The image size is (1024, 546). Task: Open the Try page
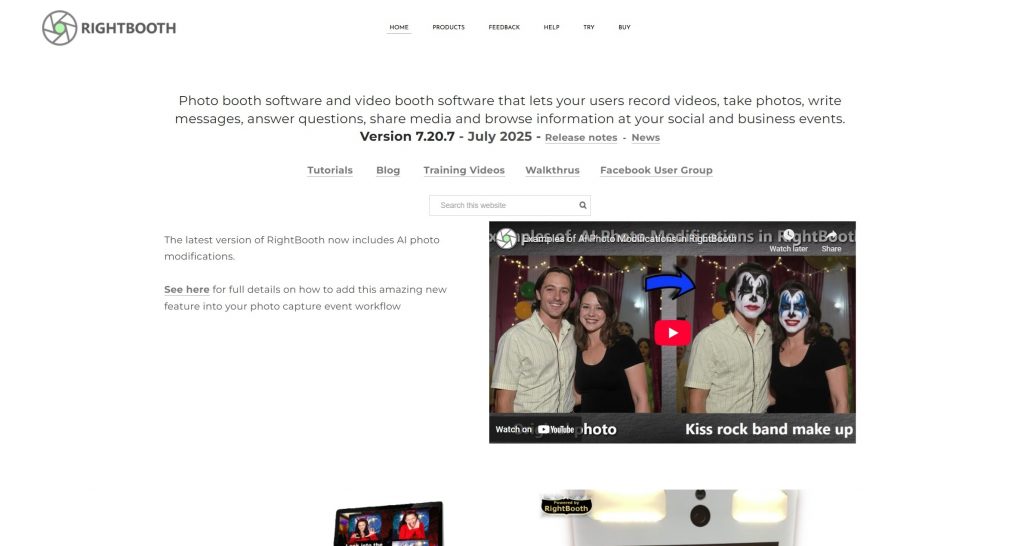point(588,27)
